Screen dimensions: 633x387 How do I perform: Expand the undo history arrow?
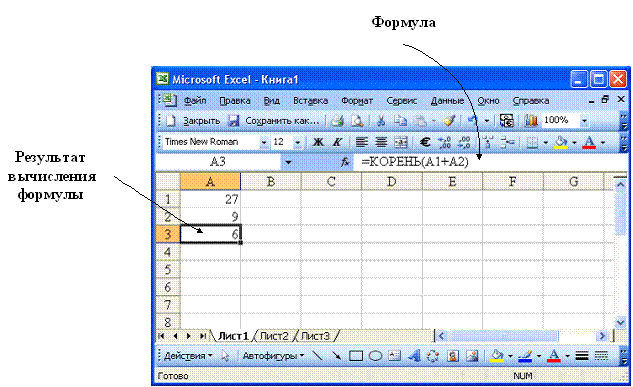pyautogui.click(x=486, y=121)
